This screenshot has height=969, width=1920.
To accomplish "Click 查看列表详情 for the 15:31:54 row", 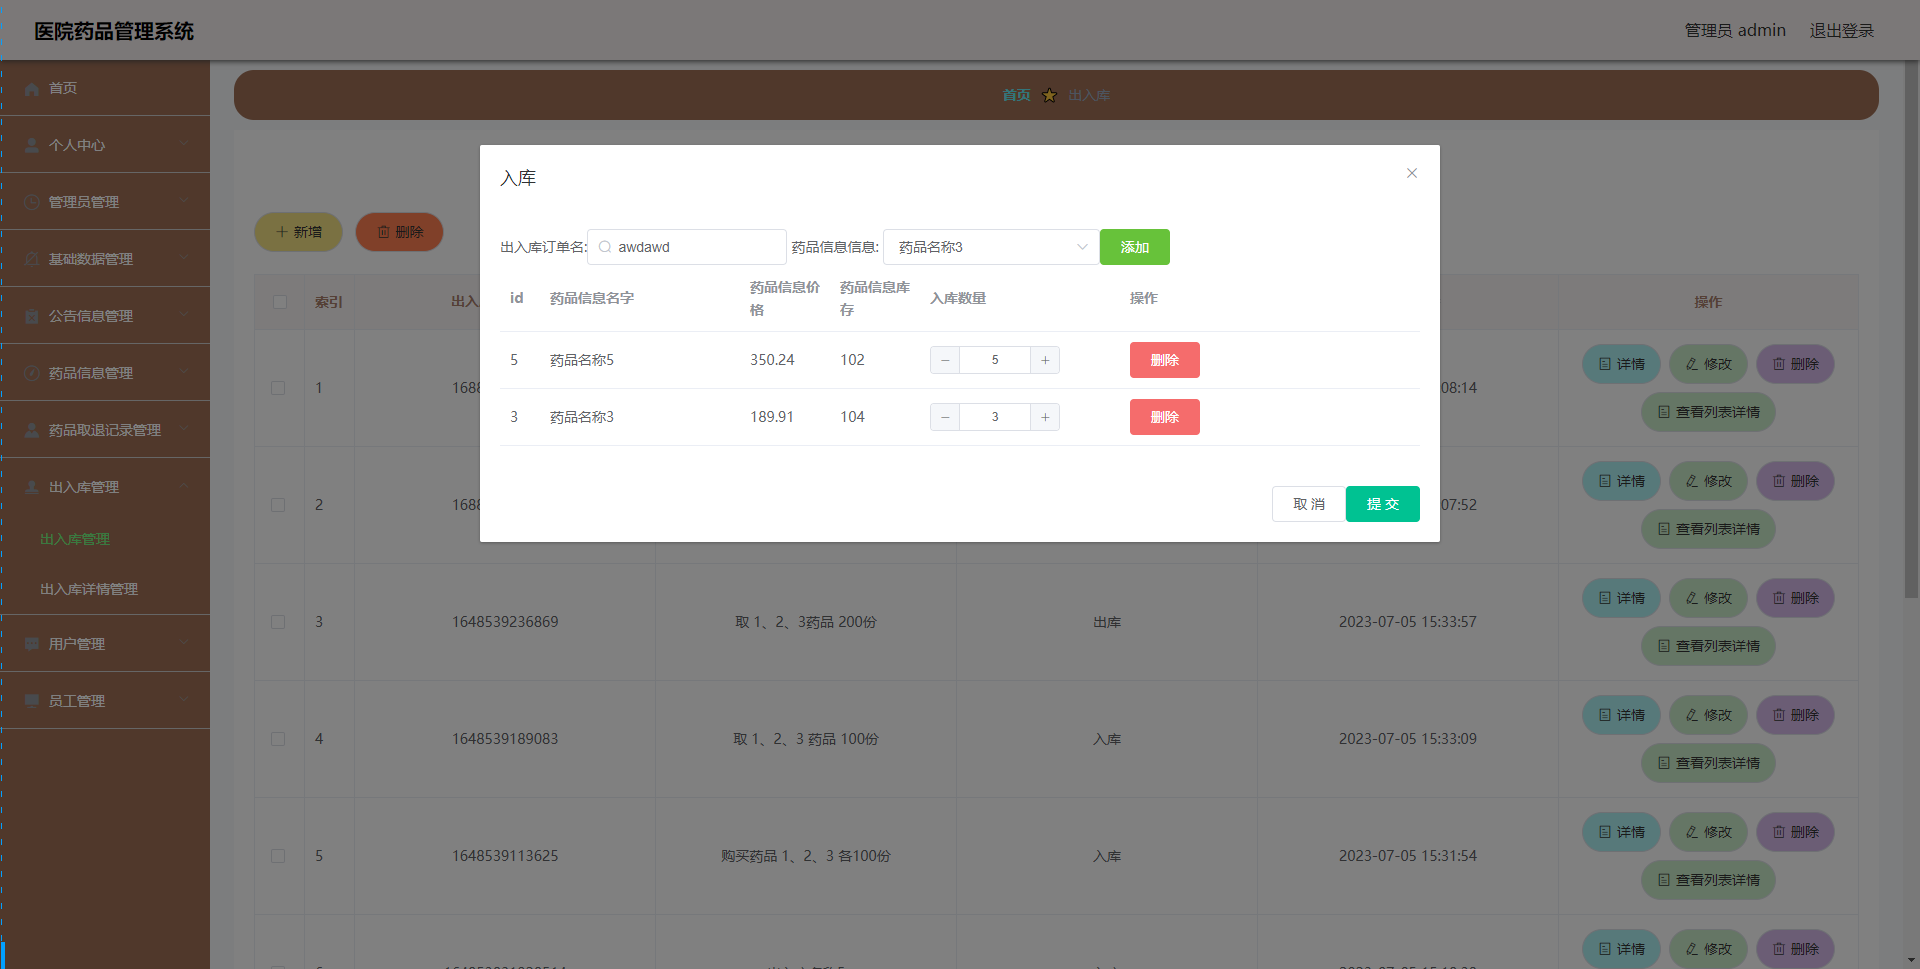I will coord(1708,880).
